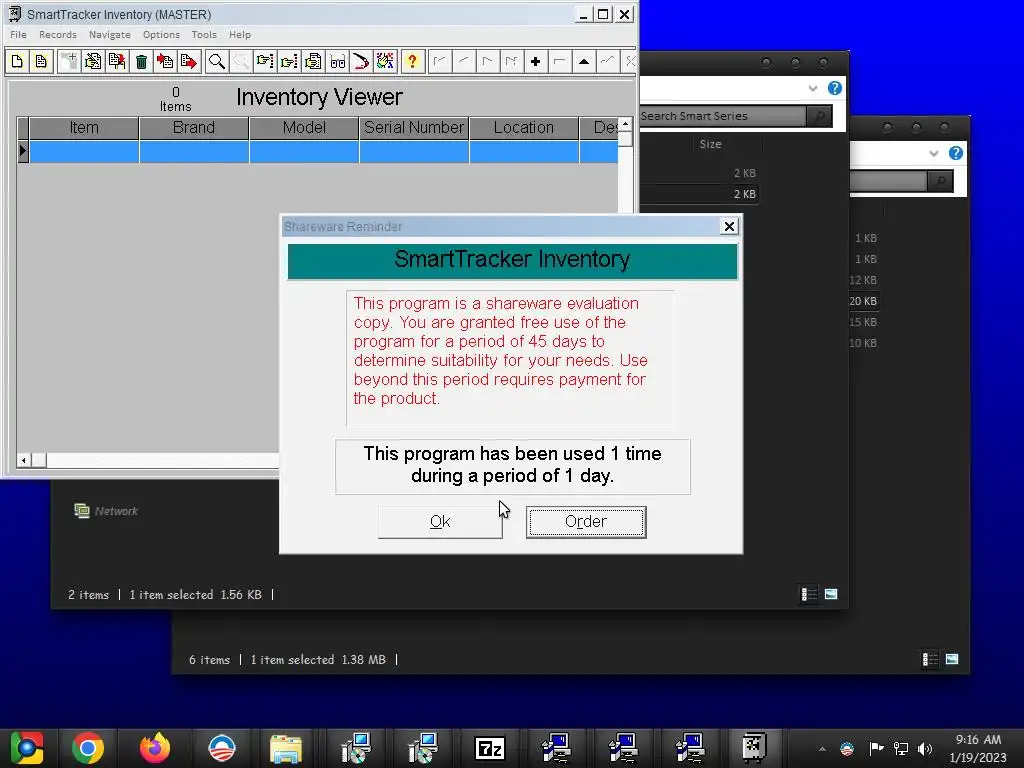Image resolution: width=1024 pixels, height=768 pixels.
Task: Click the import icon with left-pointing red arrow
Action: tap(165, 61)
